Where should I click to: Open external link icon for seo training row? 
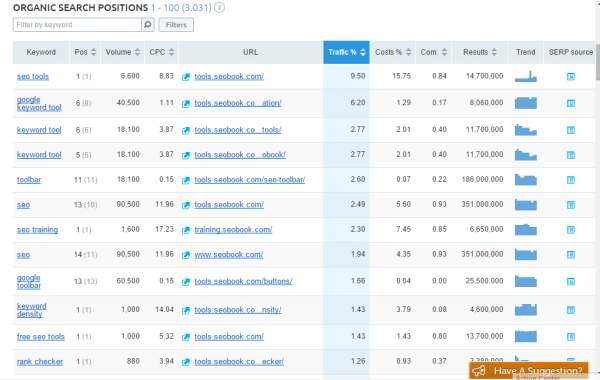(x=186, y=230)
